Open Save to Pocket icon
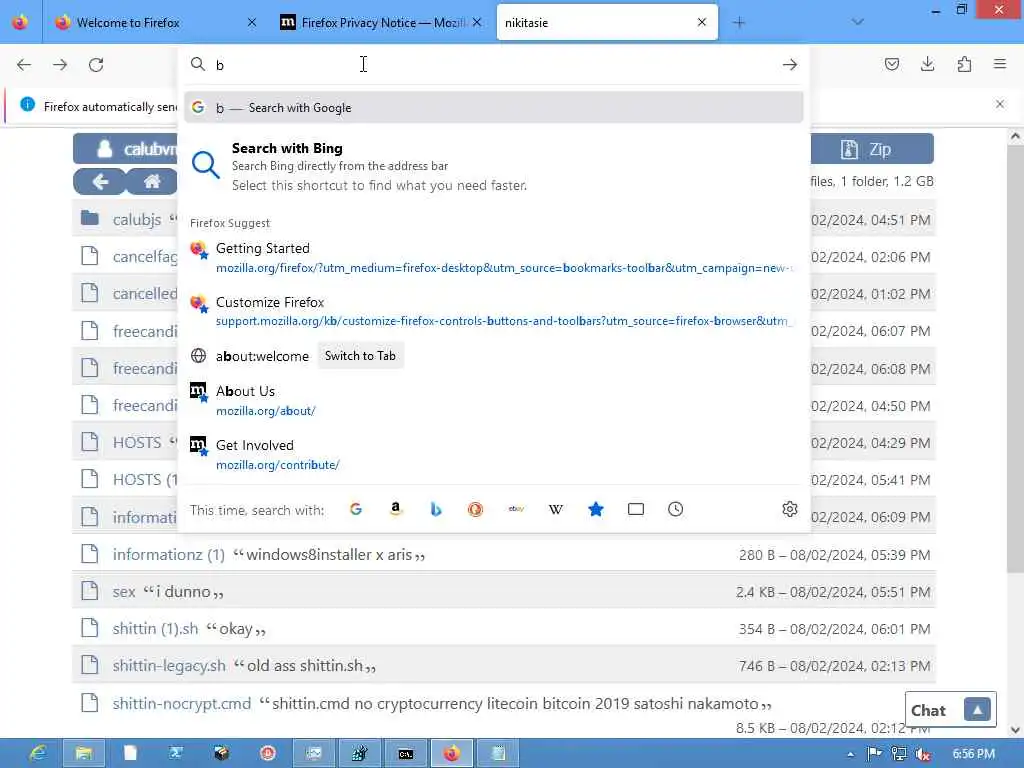The image size is (1024, 768). [x=891, y=64]
